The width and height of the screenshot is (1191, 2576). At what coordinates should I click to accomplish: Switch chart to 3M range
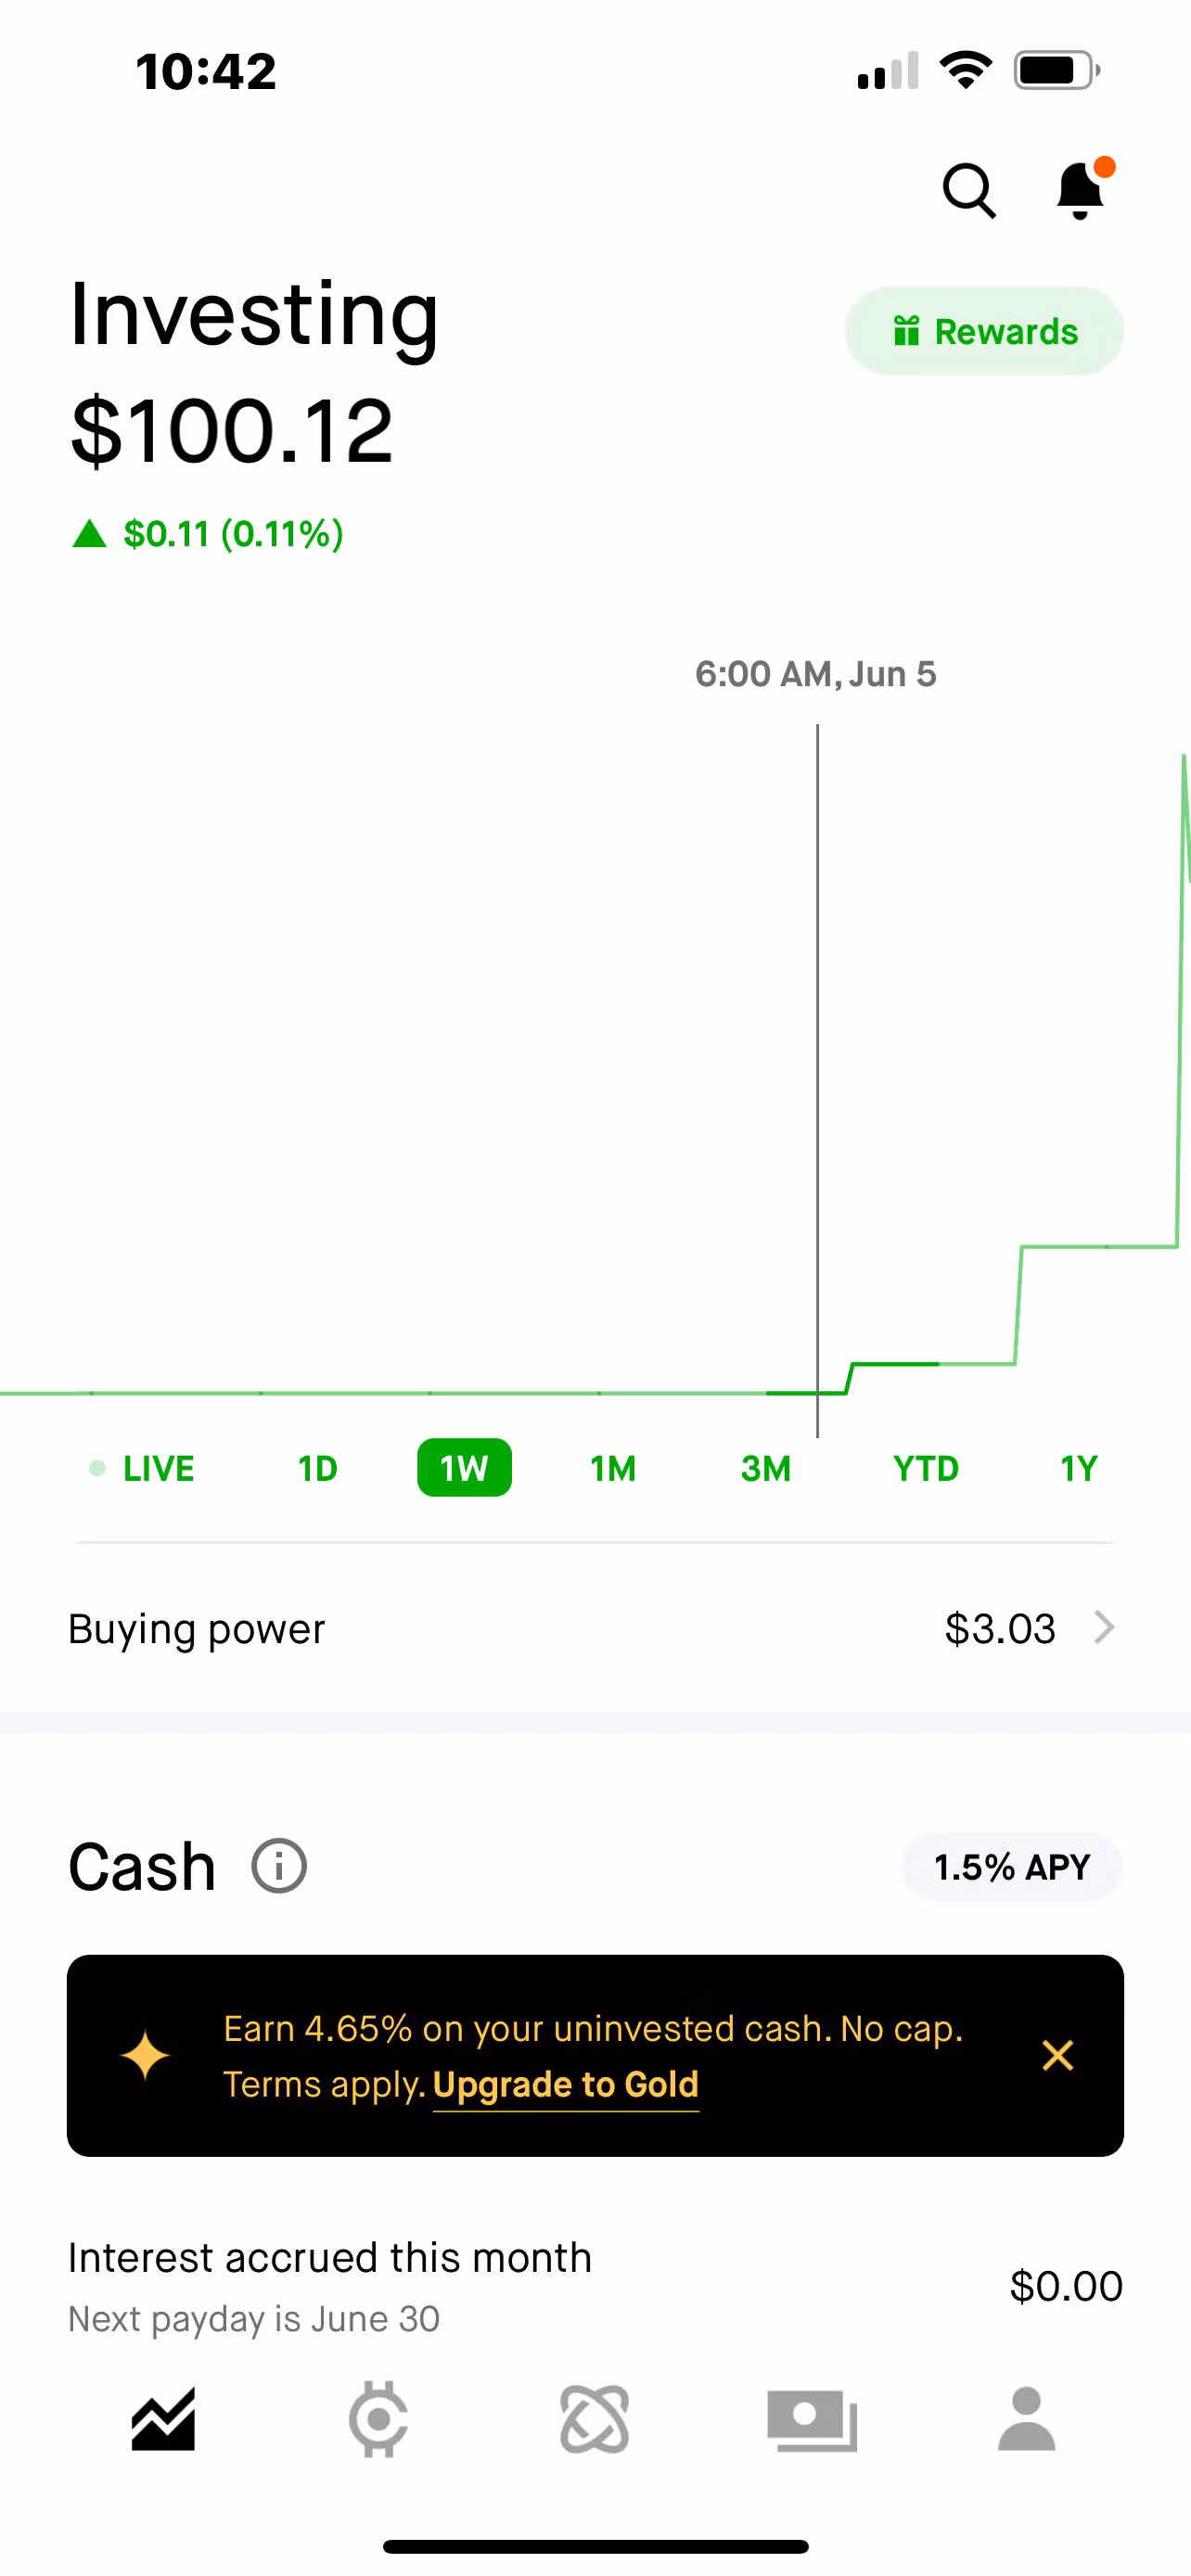[x=766, y=1468]
